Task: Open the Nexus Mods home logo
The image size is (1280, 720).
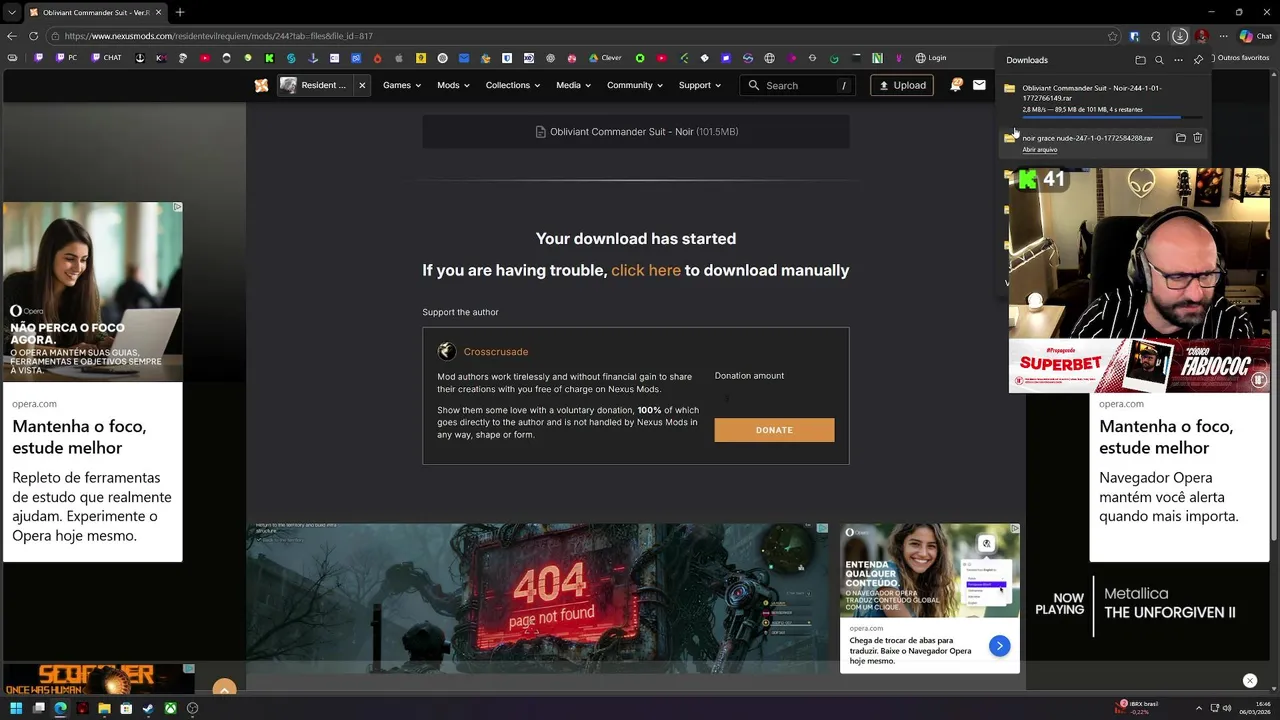Action: pyautogui.click(x=261, y=85)
